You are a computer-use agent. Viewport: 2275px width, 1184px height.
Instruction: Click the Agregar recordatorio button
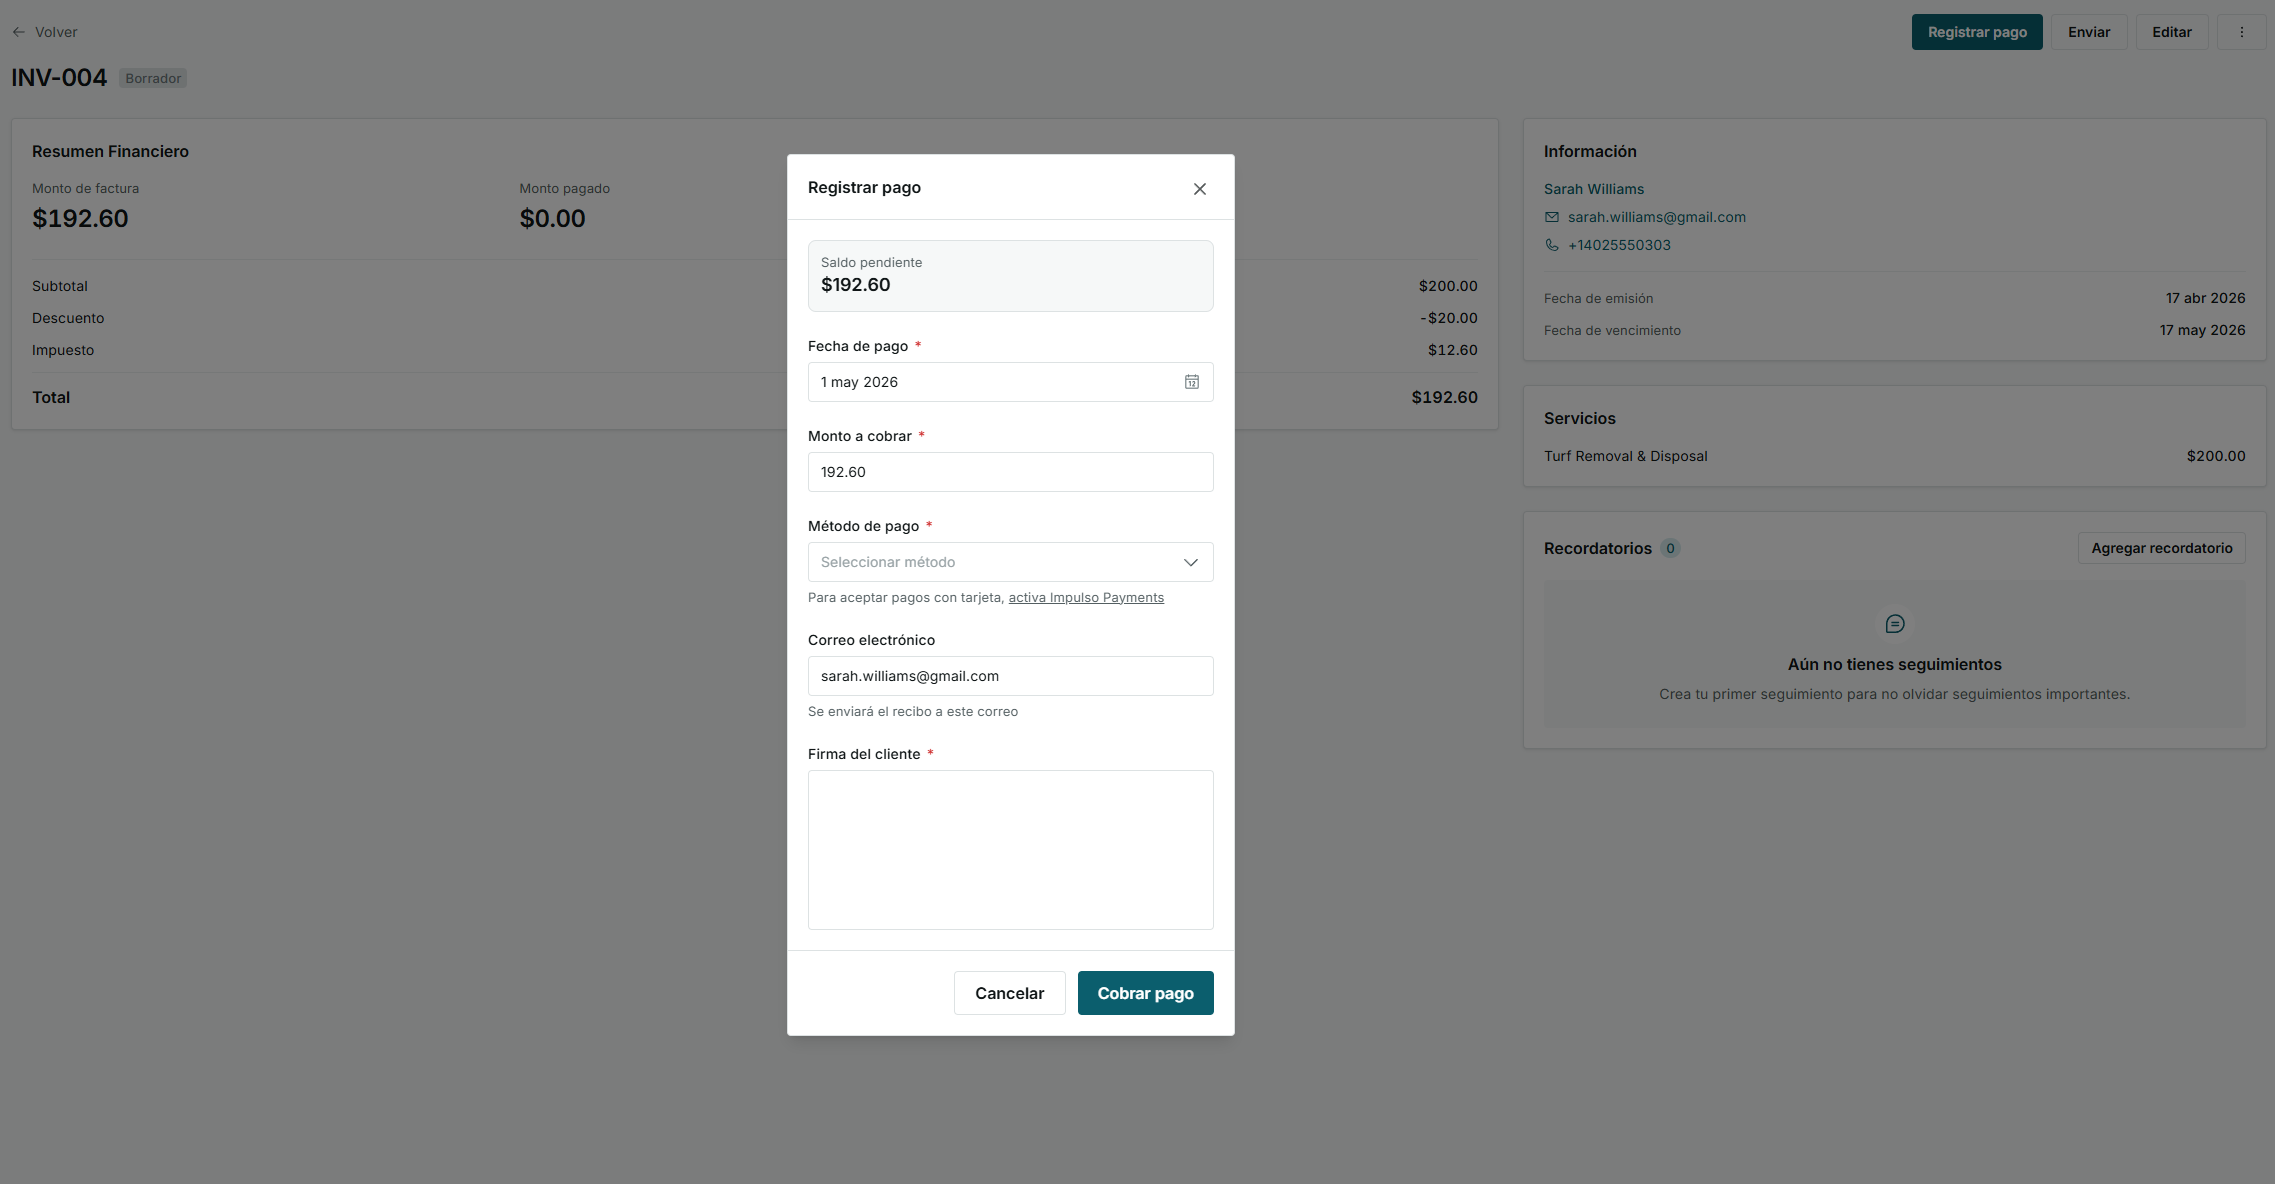click(x=2161, y=548)
